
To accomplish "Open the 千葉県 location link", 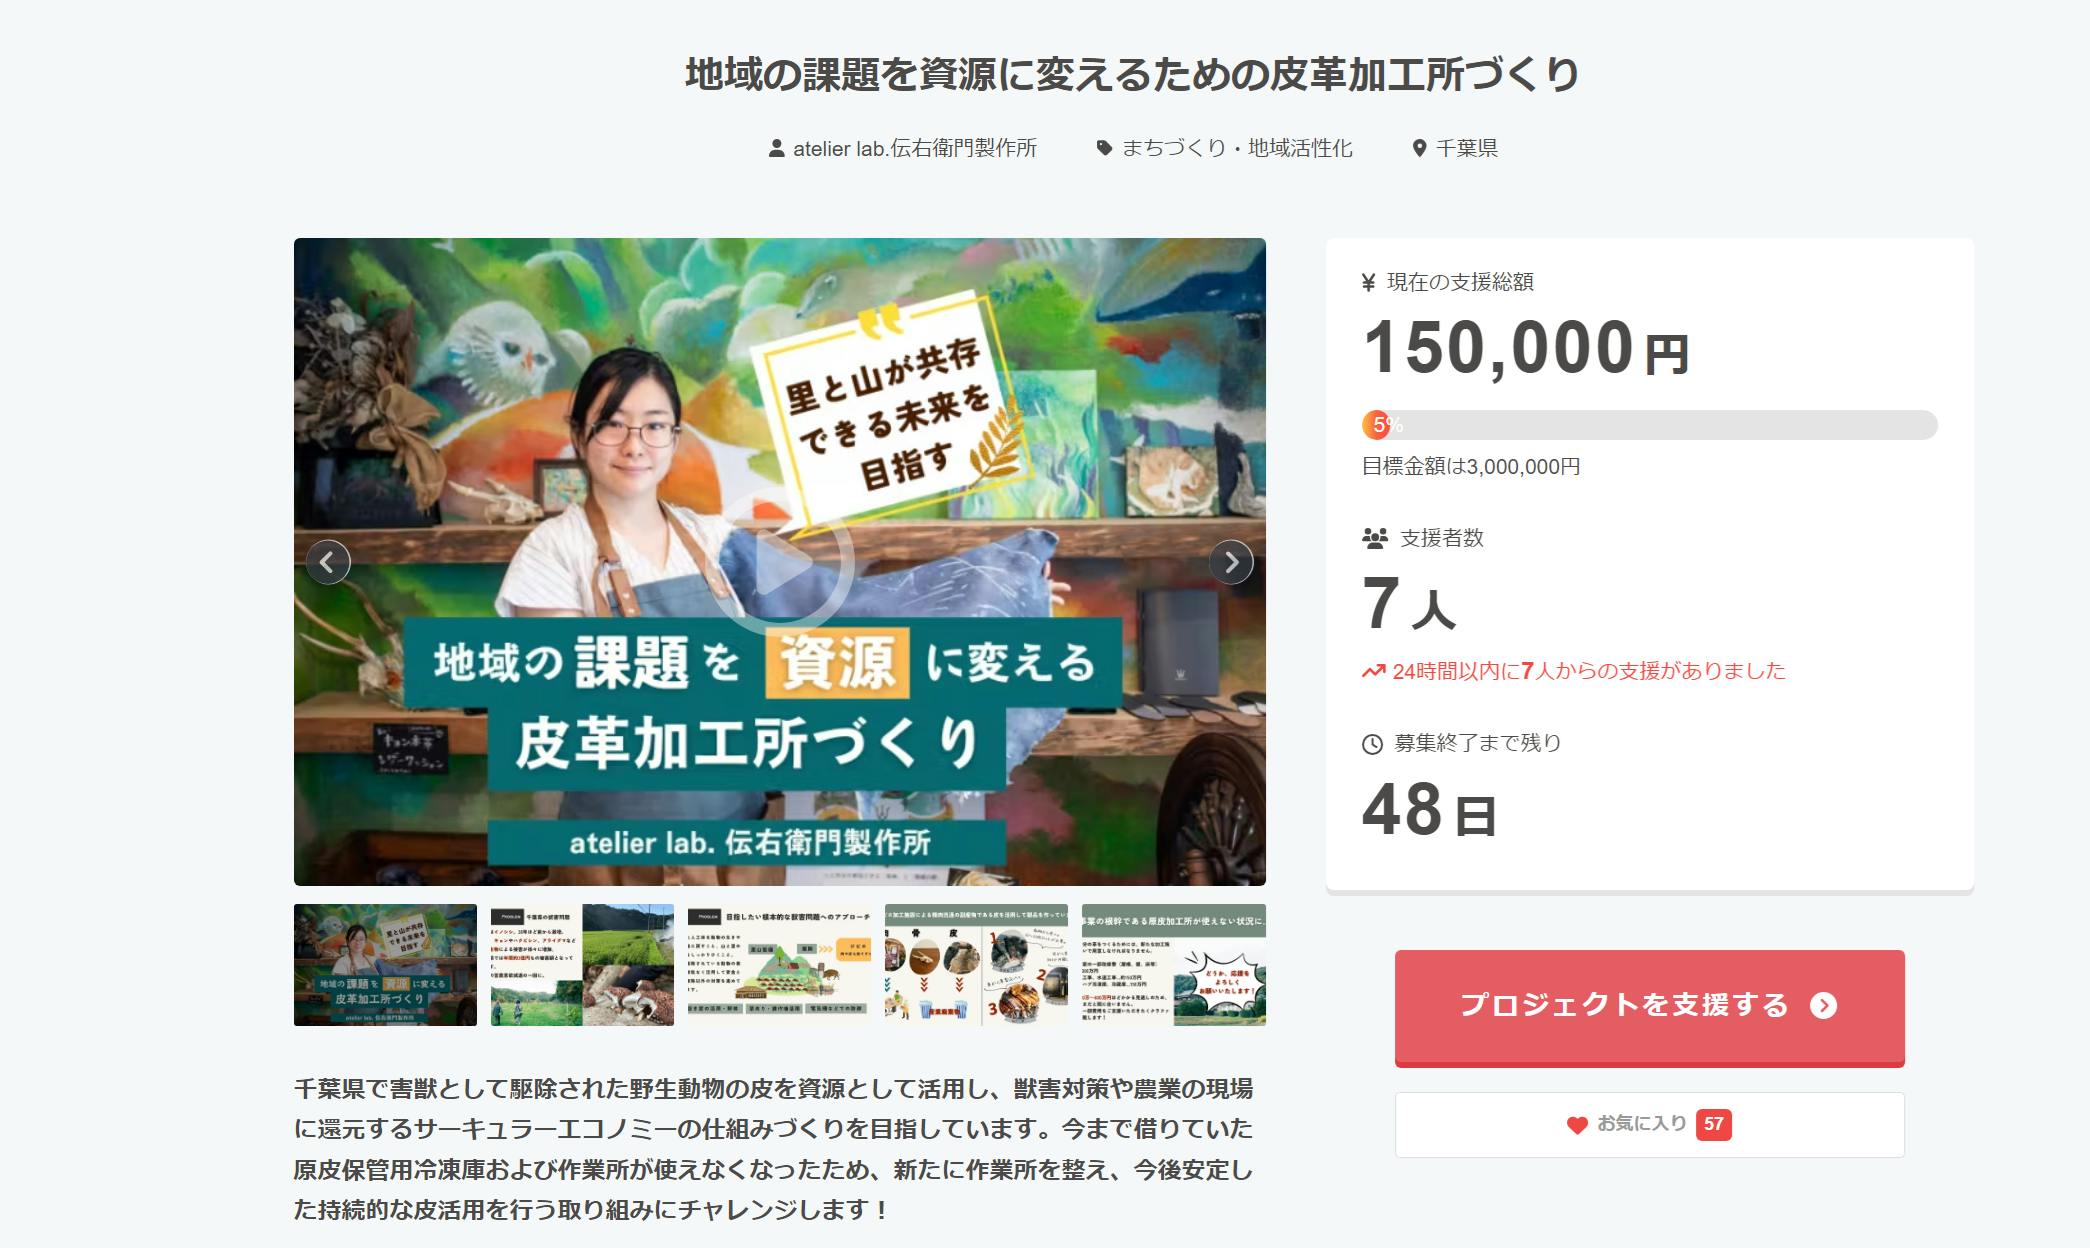I will pyautogui.click(x=1467, y=148).
